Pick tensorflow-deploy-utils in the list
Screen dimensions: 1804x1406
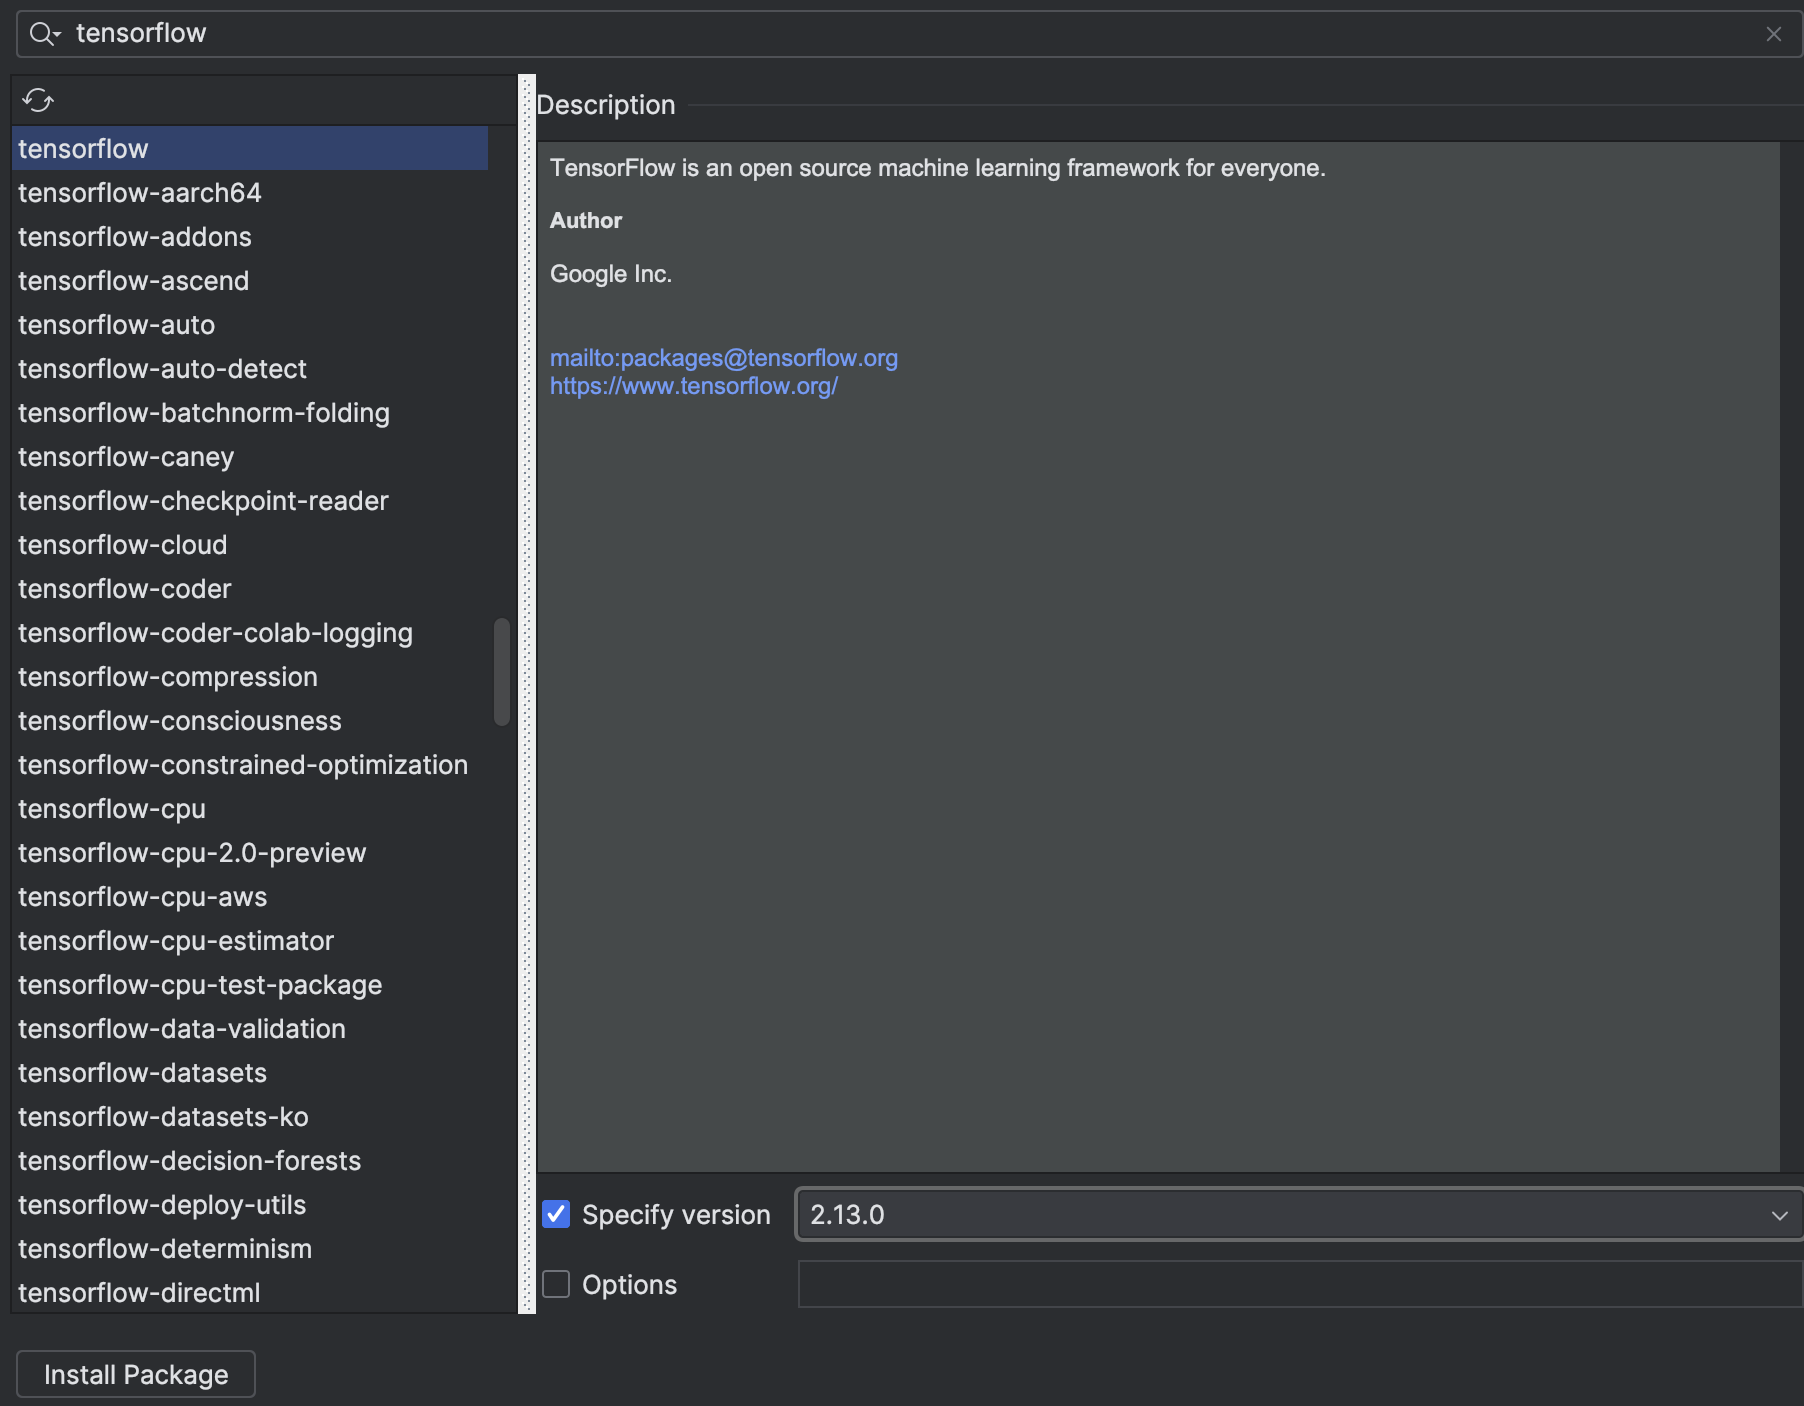click(x=250, y=1204)
